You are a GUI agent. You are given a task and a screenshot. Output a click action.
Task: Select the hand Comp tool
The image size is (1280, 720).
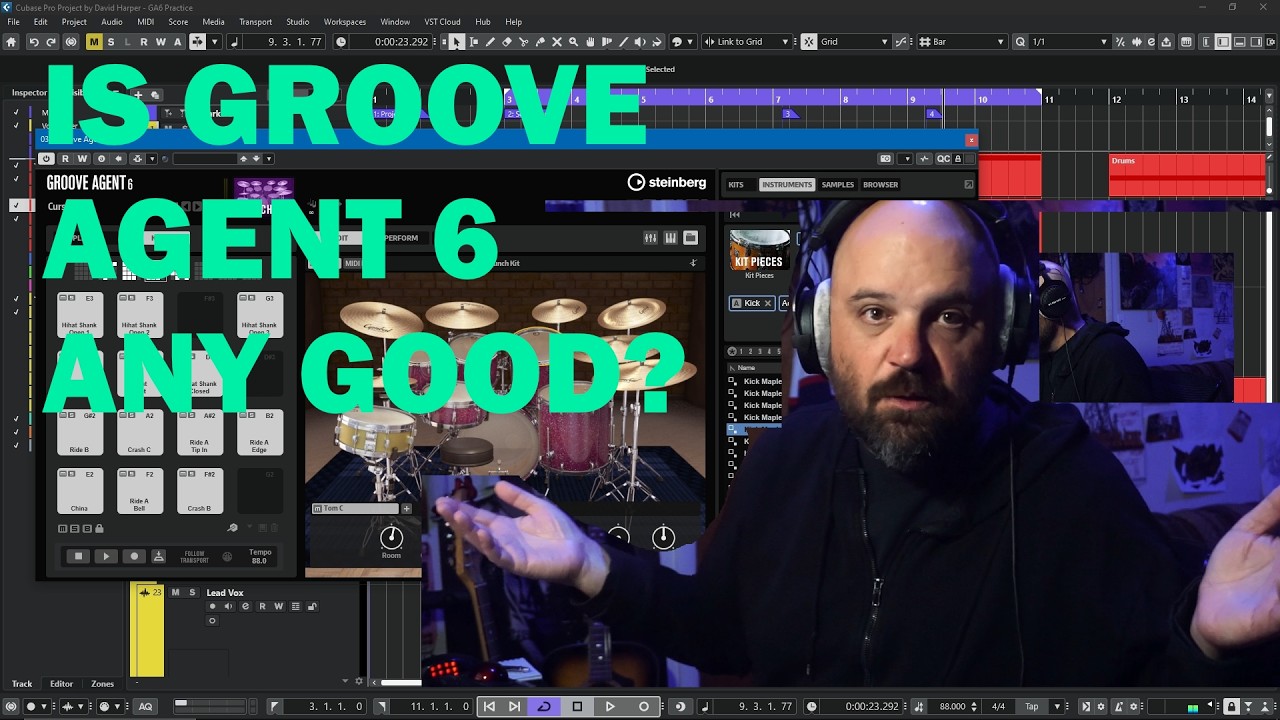click(590, 42)
